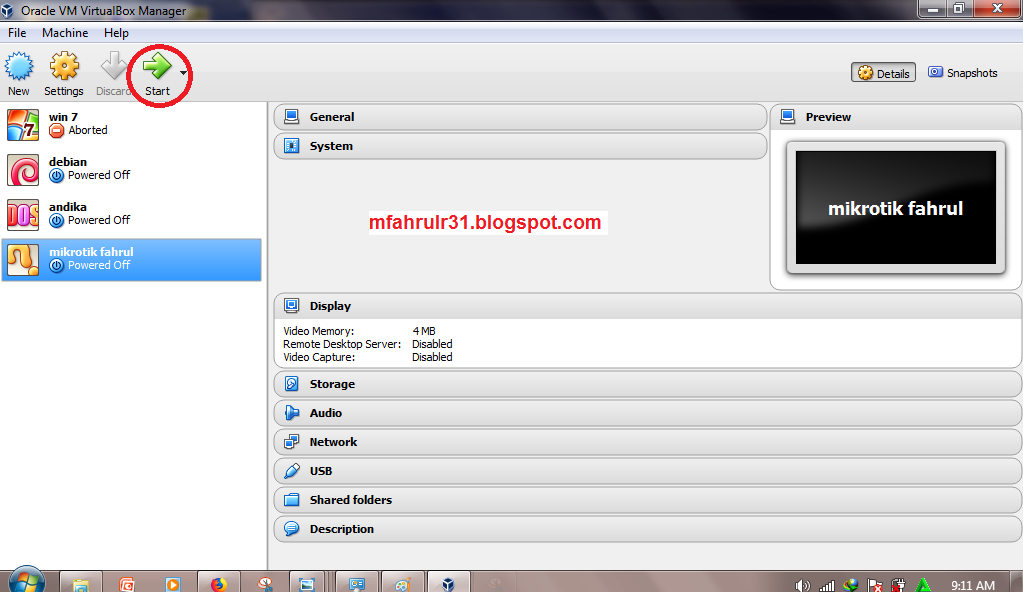Click the Shared folders section folder icon
The image size is (1023, 592).
pos(292,500)
